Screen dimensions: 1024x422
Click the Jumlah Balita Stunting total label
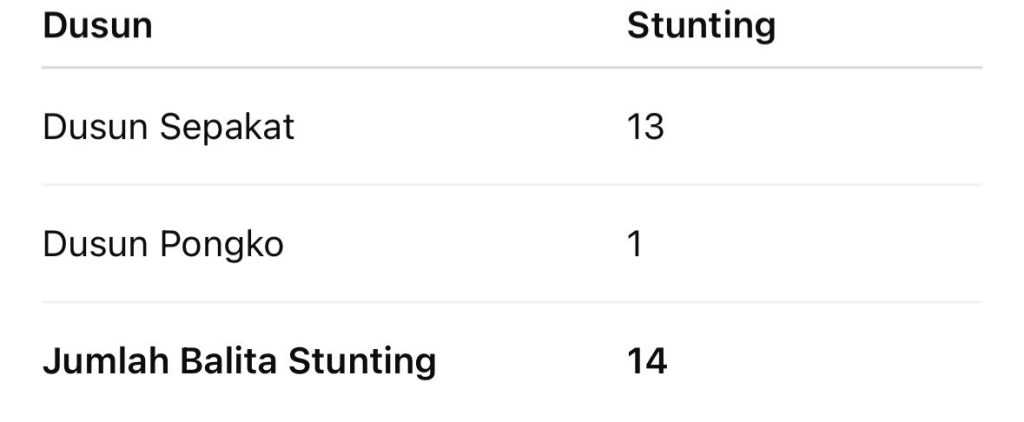[239, 363]
